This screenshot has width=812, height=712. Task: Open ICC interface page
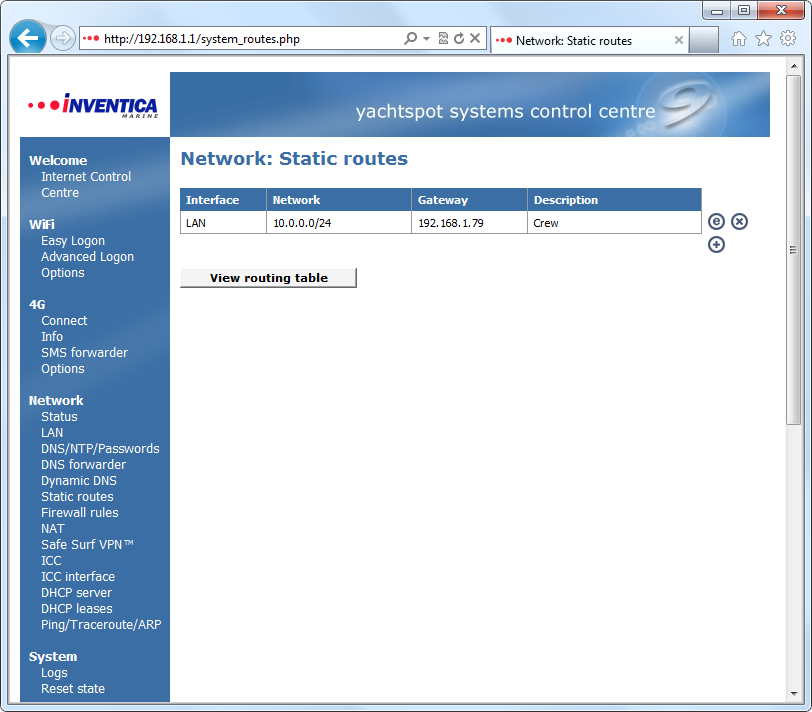(x=78, y=577)
